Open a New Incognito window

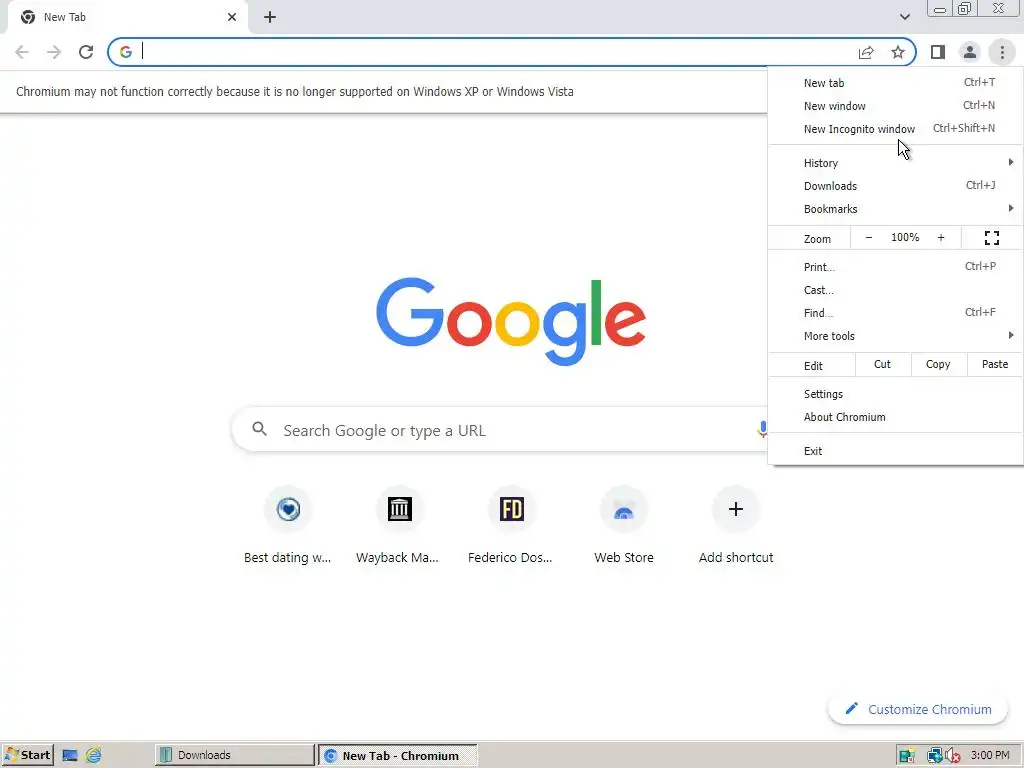[x=895, y=129]
